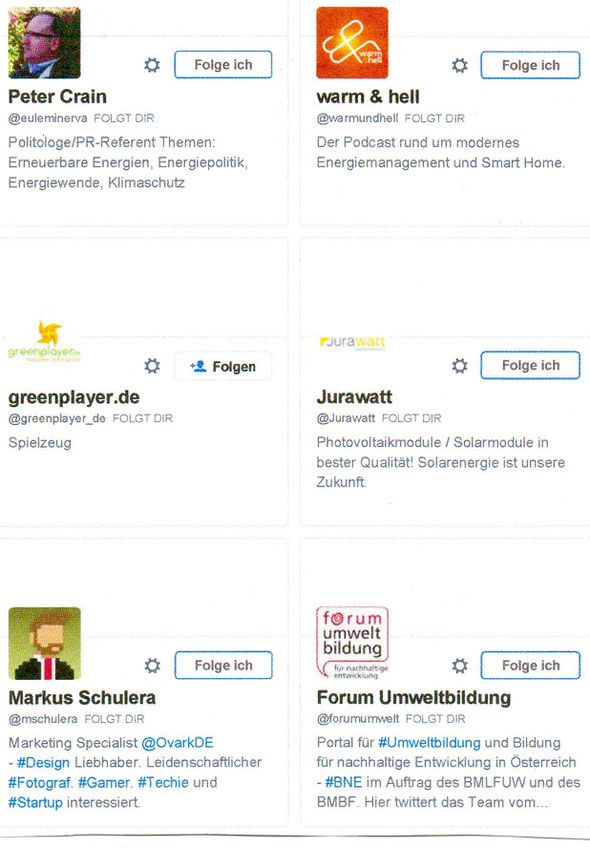Toggle 'Folge ich' for Peter Crain

tap(223, 65)
